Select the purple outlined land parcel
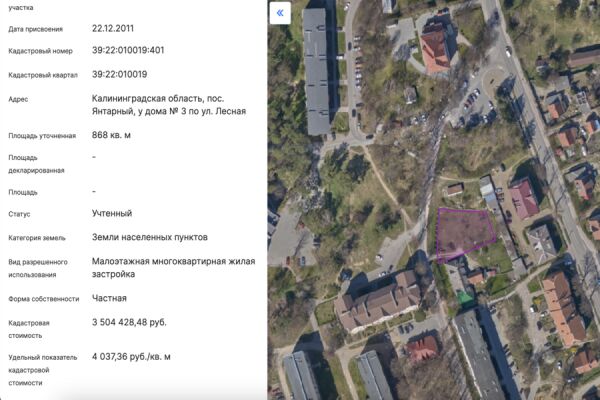Image resolution: width=600 pixels, height=400 pixels. coord(464,236)
